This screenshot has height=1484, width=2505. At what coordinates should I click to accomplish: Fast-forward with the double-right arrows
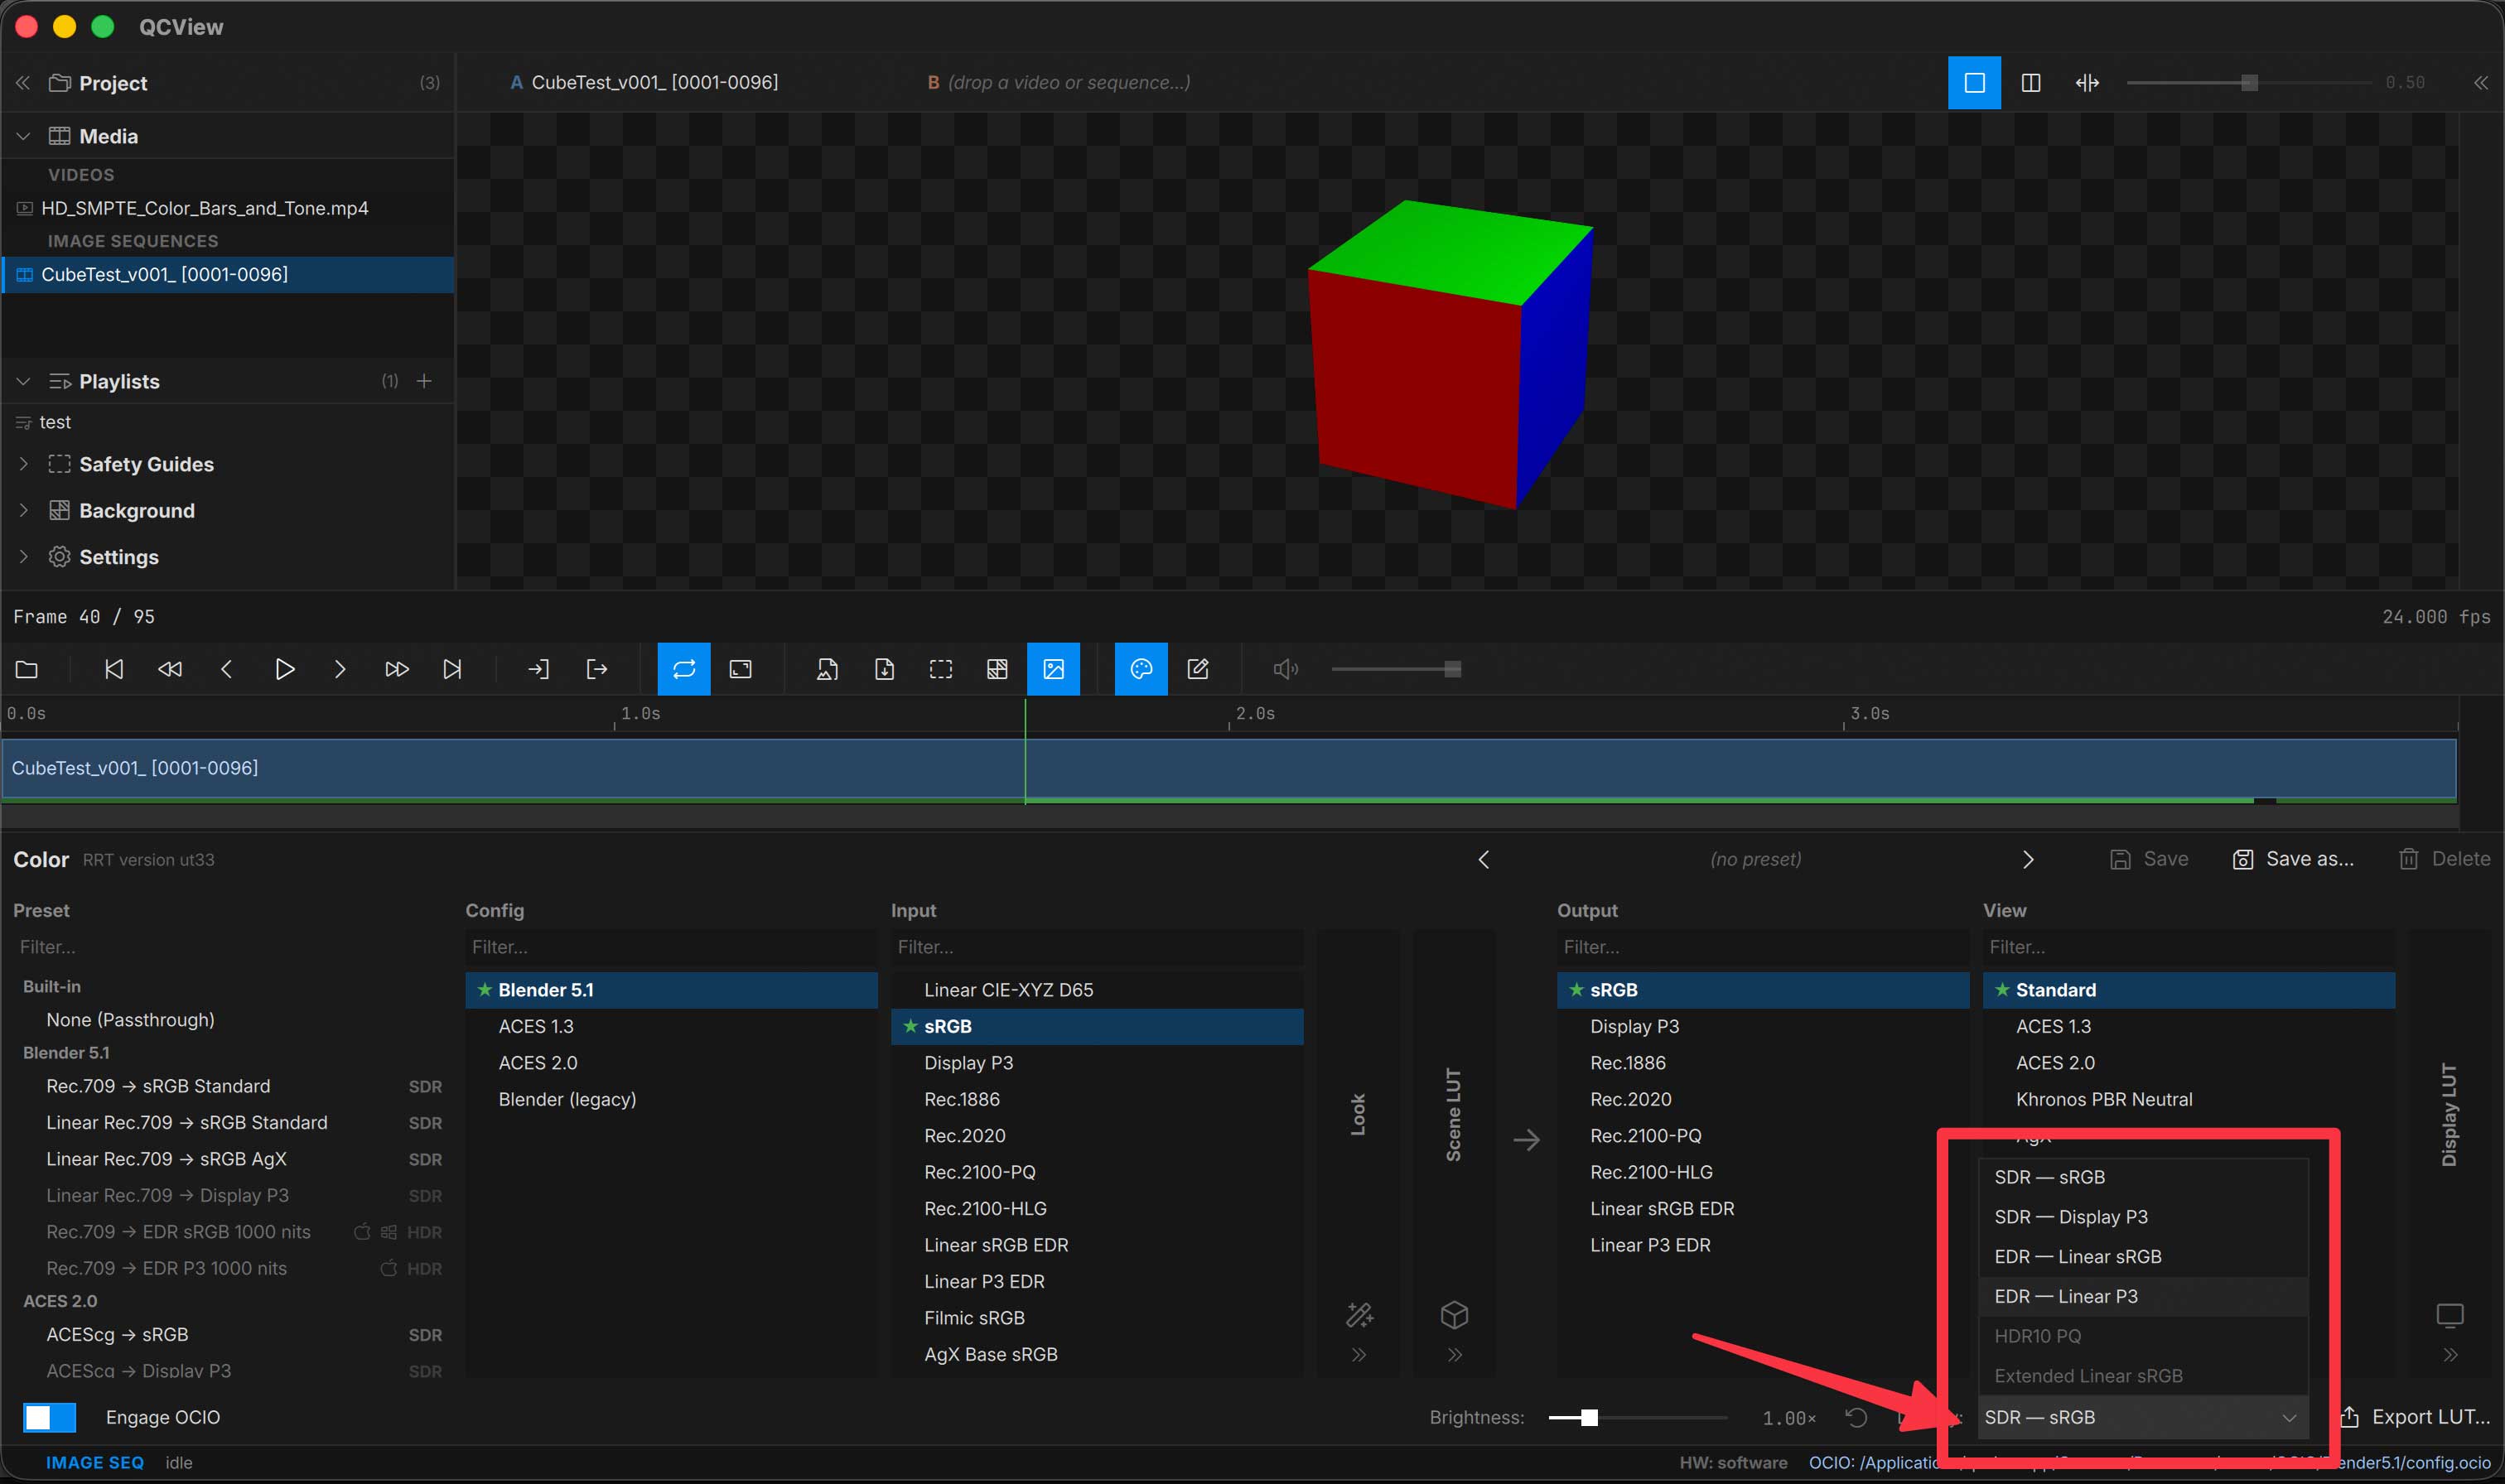(x=397, y=669)
